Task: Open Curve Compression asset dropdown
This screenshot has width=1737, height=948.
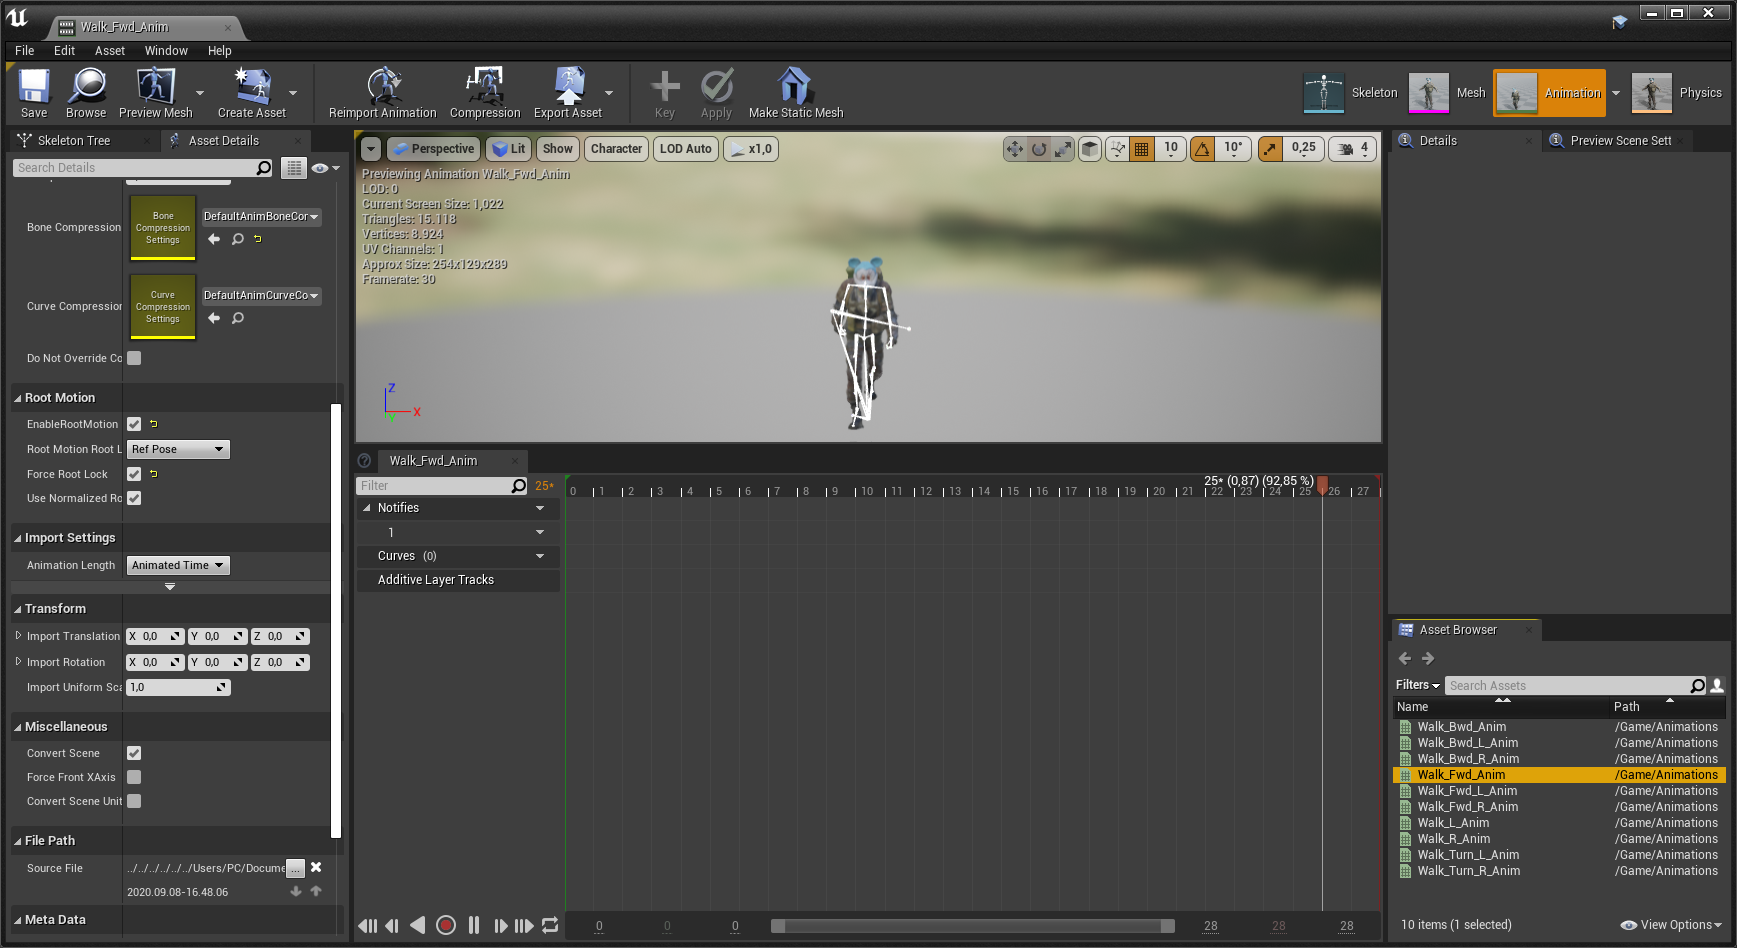Action: pos(261,295)
